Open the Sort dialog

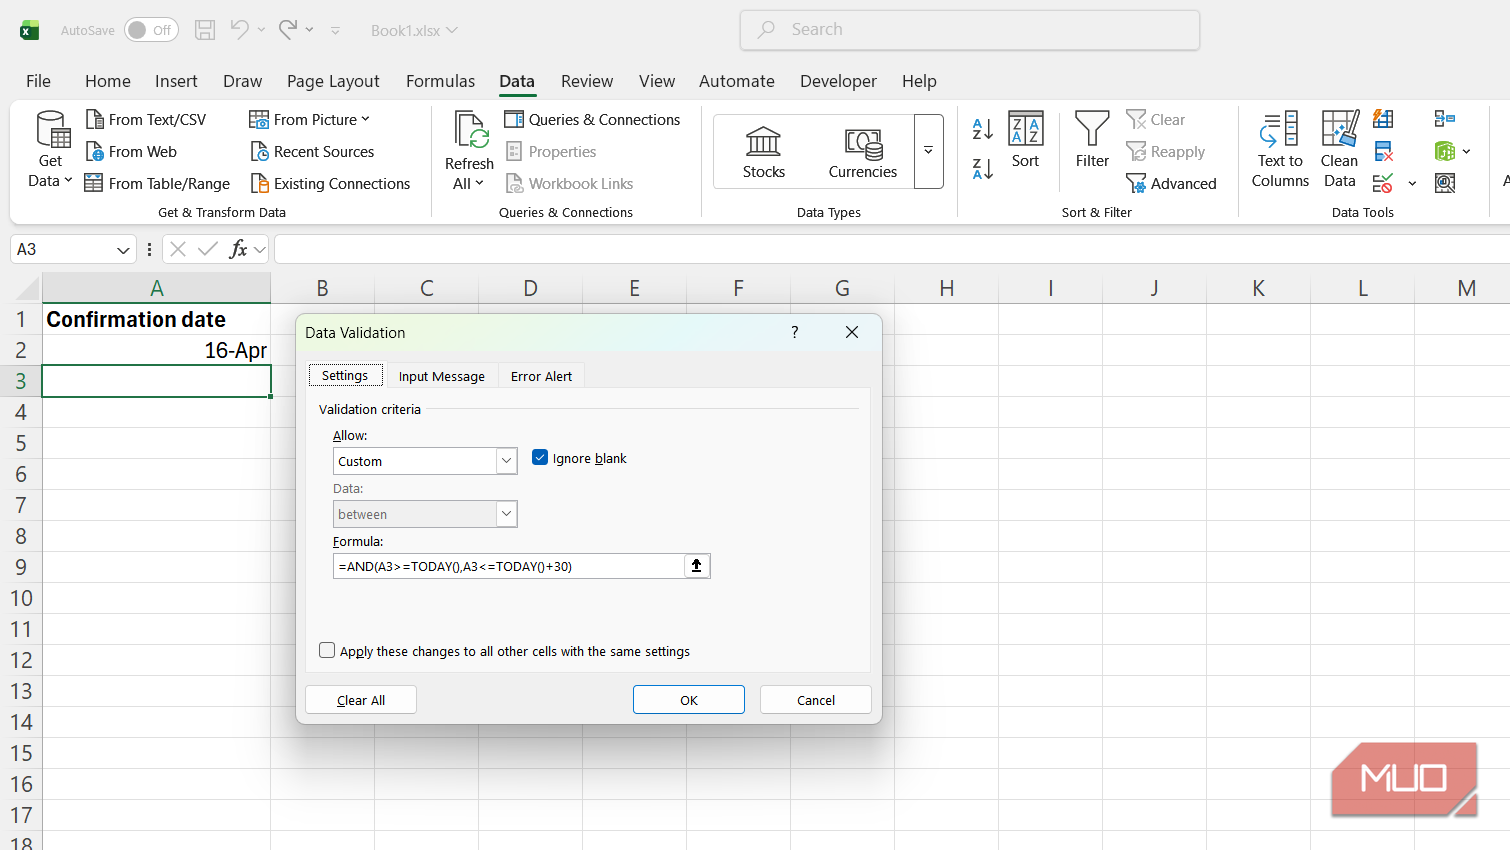1025,140
